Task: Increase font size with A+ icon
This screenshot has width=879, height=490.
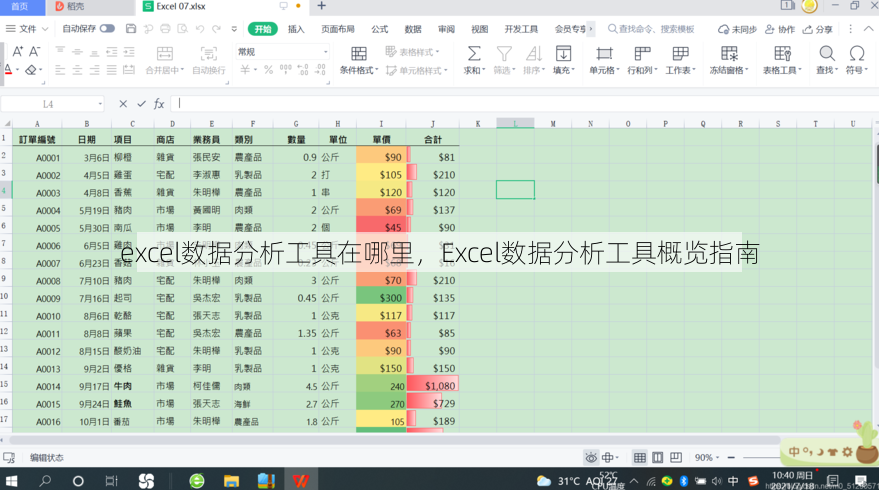Action: [18, 52]
